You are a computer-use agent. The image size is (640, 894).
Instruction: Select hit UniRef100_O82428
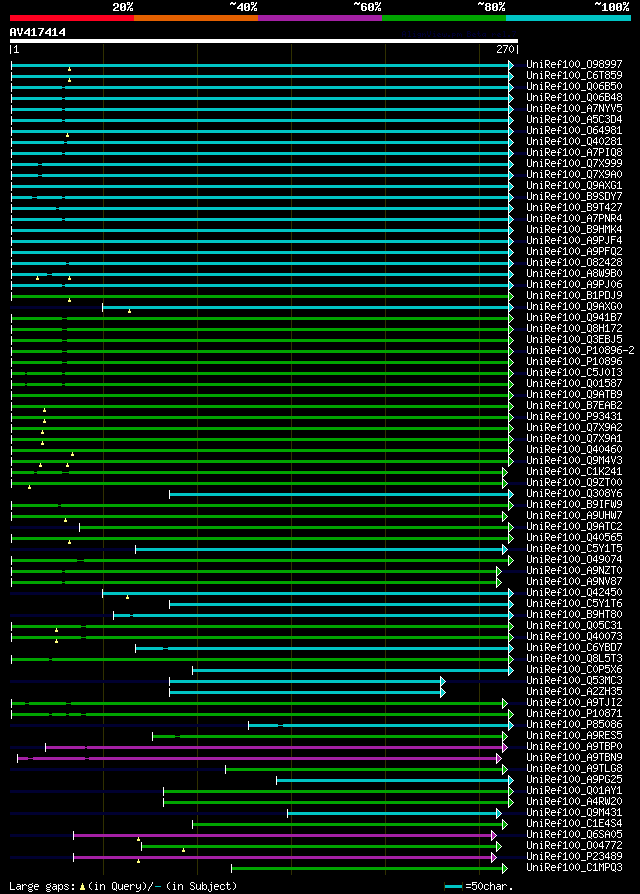[574, 262]
